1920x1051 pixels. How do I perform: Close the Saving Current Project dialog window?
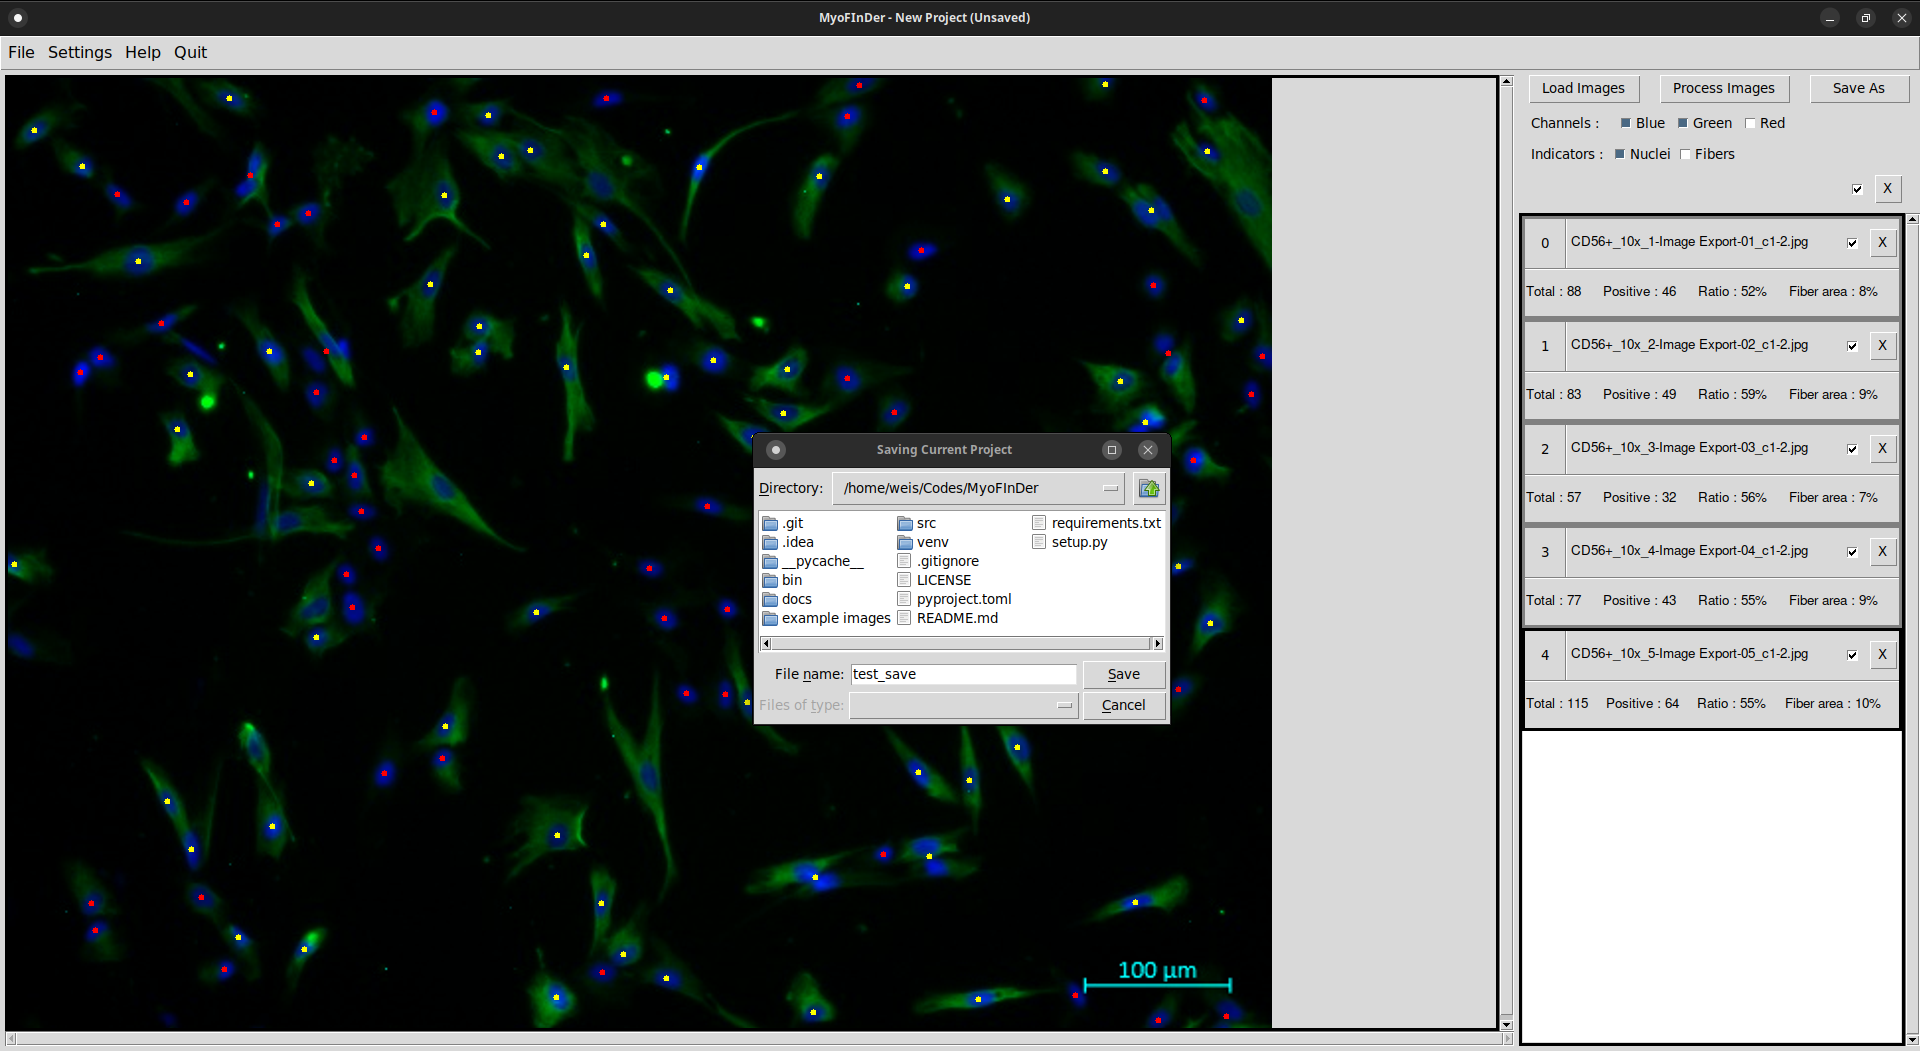point(1148,450)
